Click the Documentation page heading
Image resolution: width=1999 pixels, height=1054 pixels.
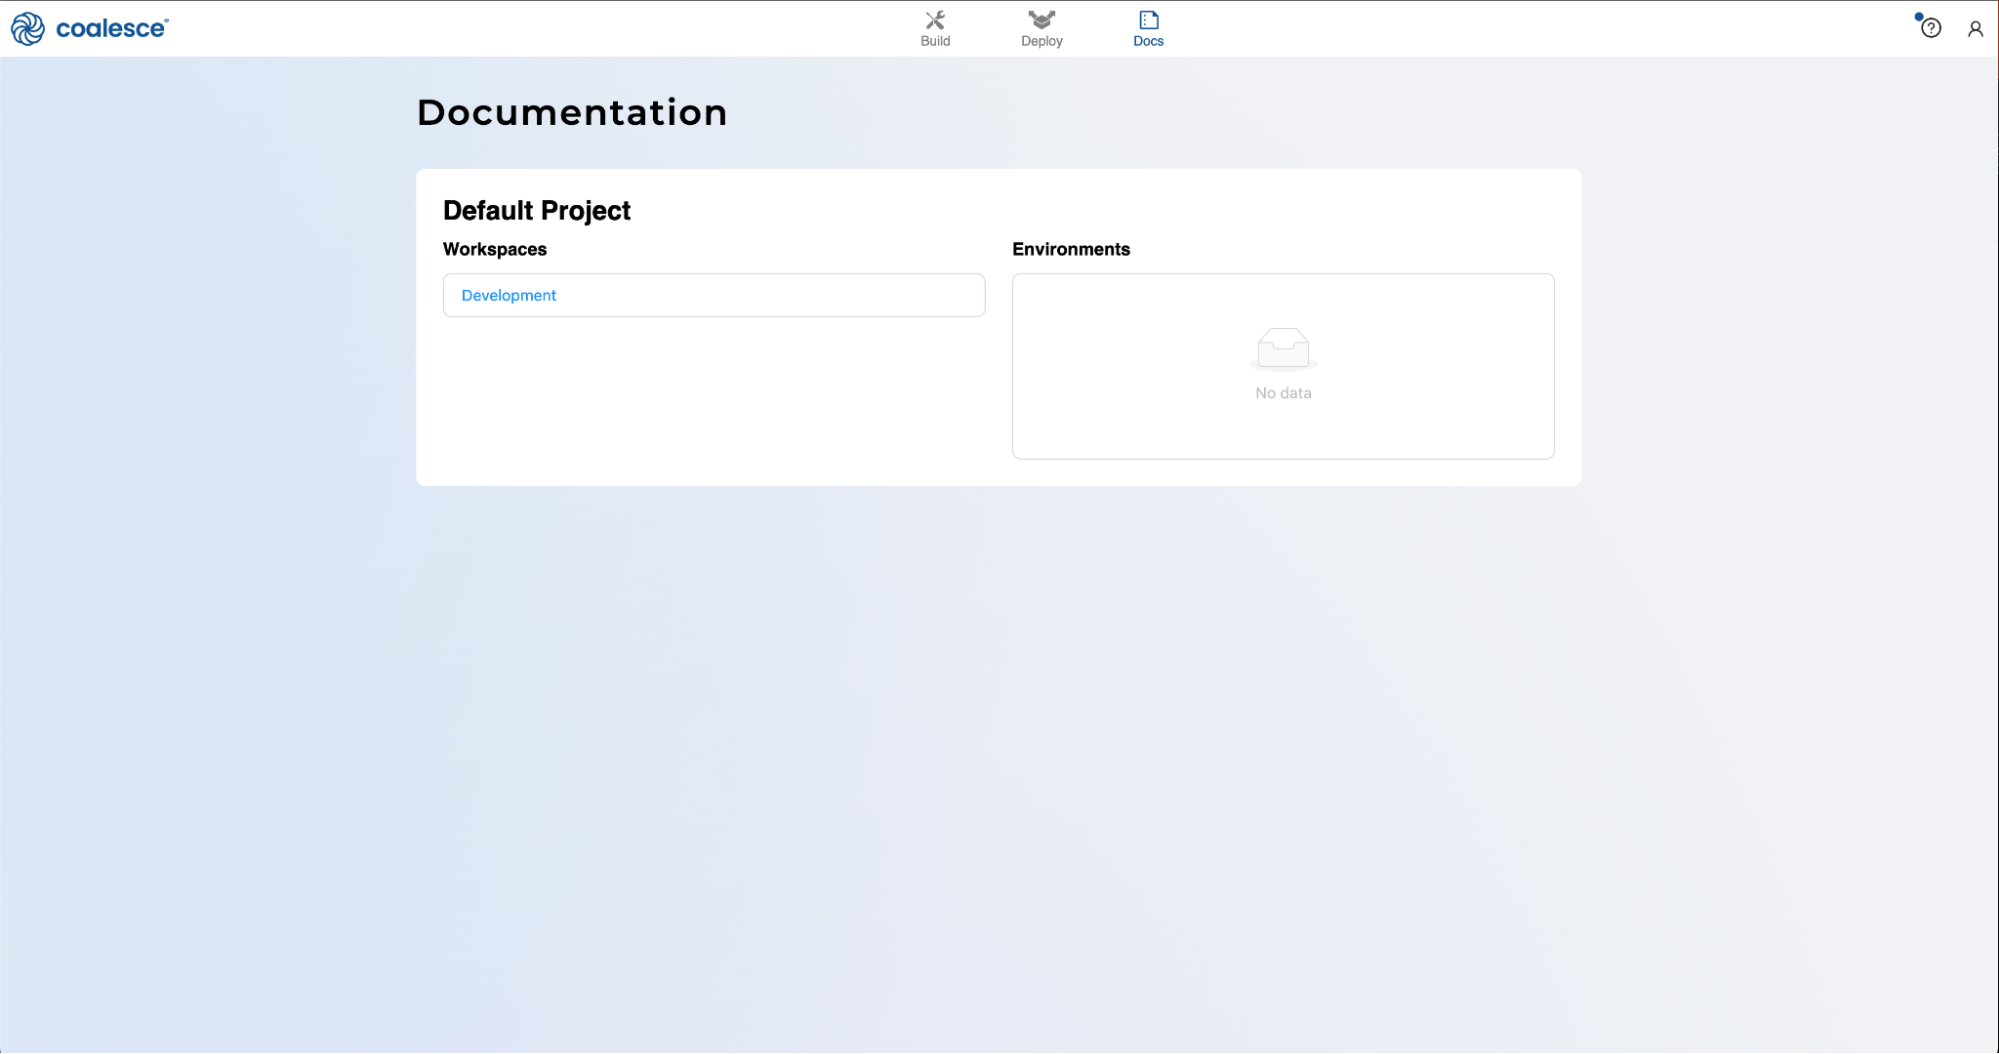(x=572, y=112)
